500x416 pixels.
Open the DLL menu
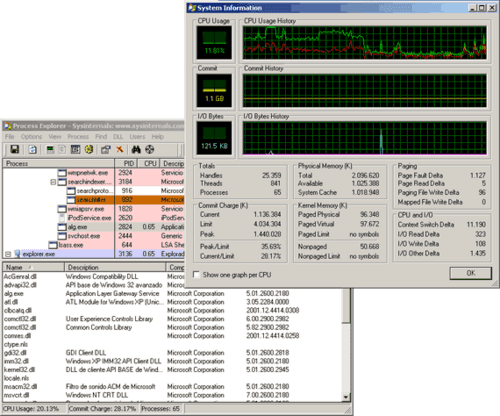118,137
